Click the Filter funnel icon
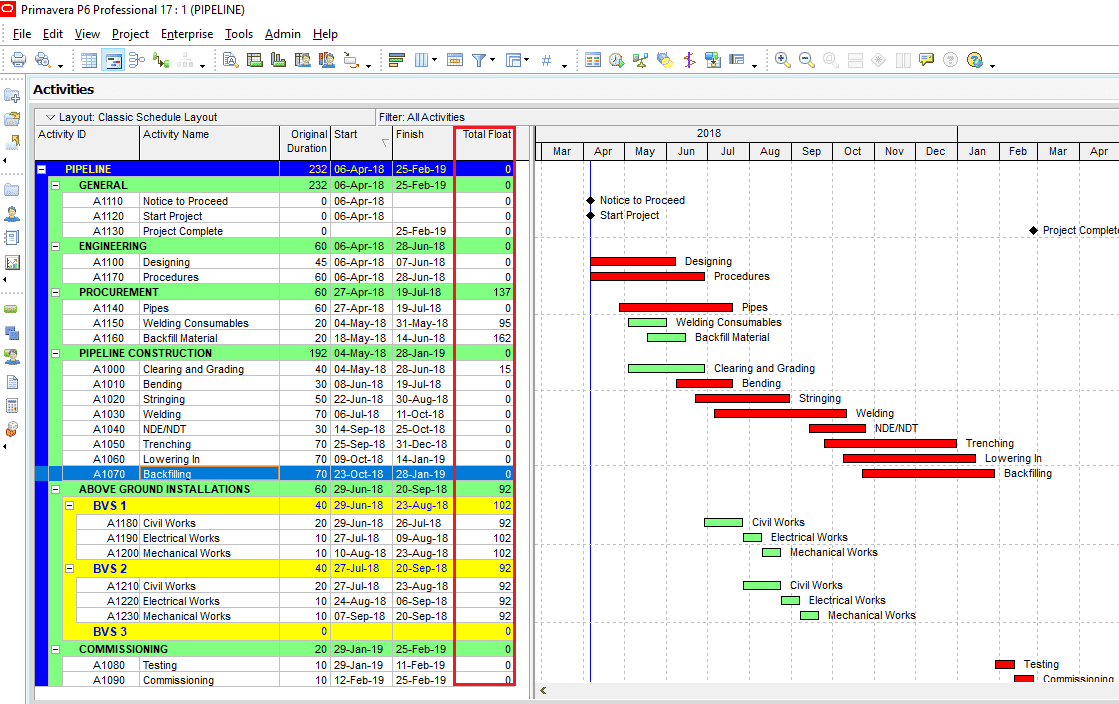 click(479, 60)
